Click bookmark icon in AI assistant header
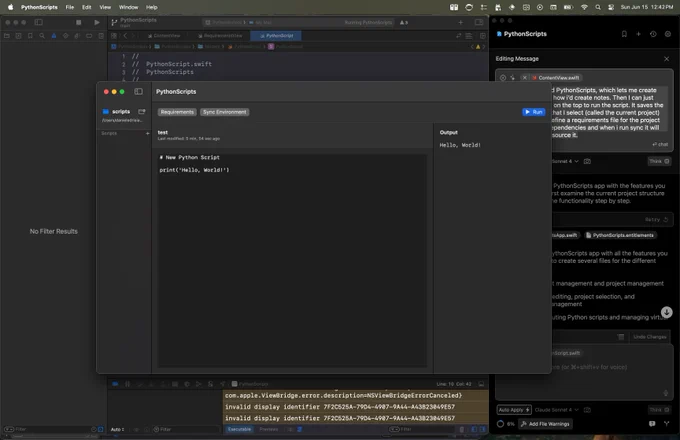Viewport: 680px width, 440px height. point(624,34)
